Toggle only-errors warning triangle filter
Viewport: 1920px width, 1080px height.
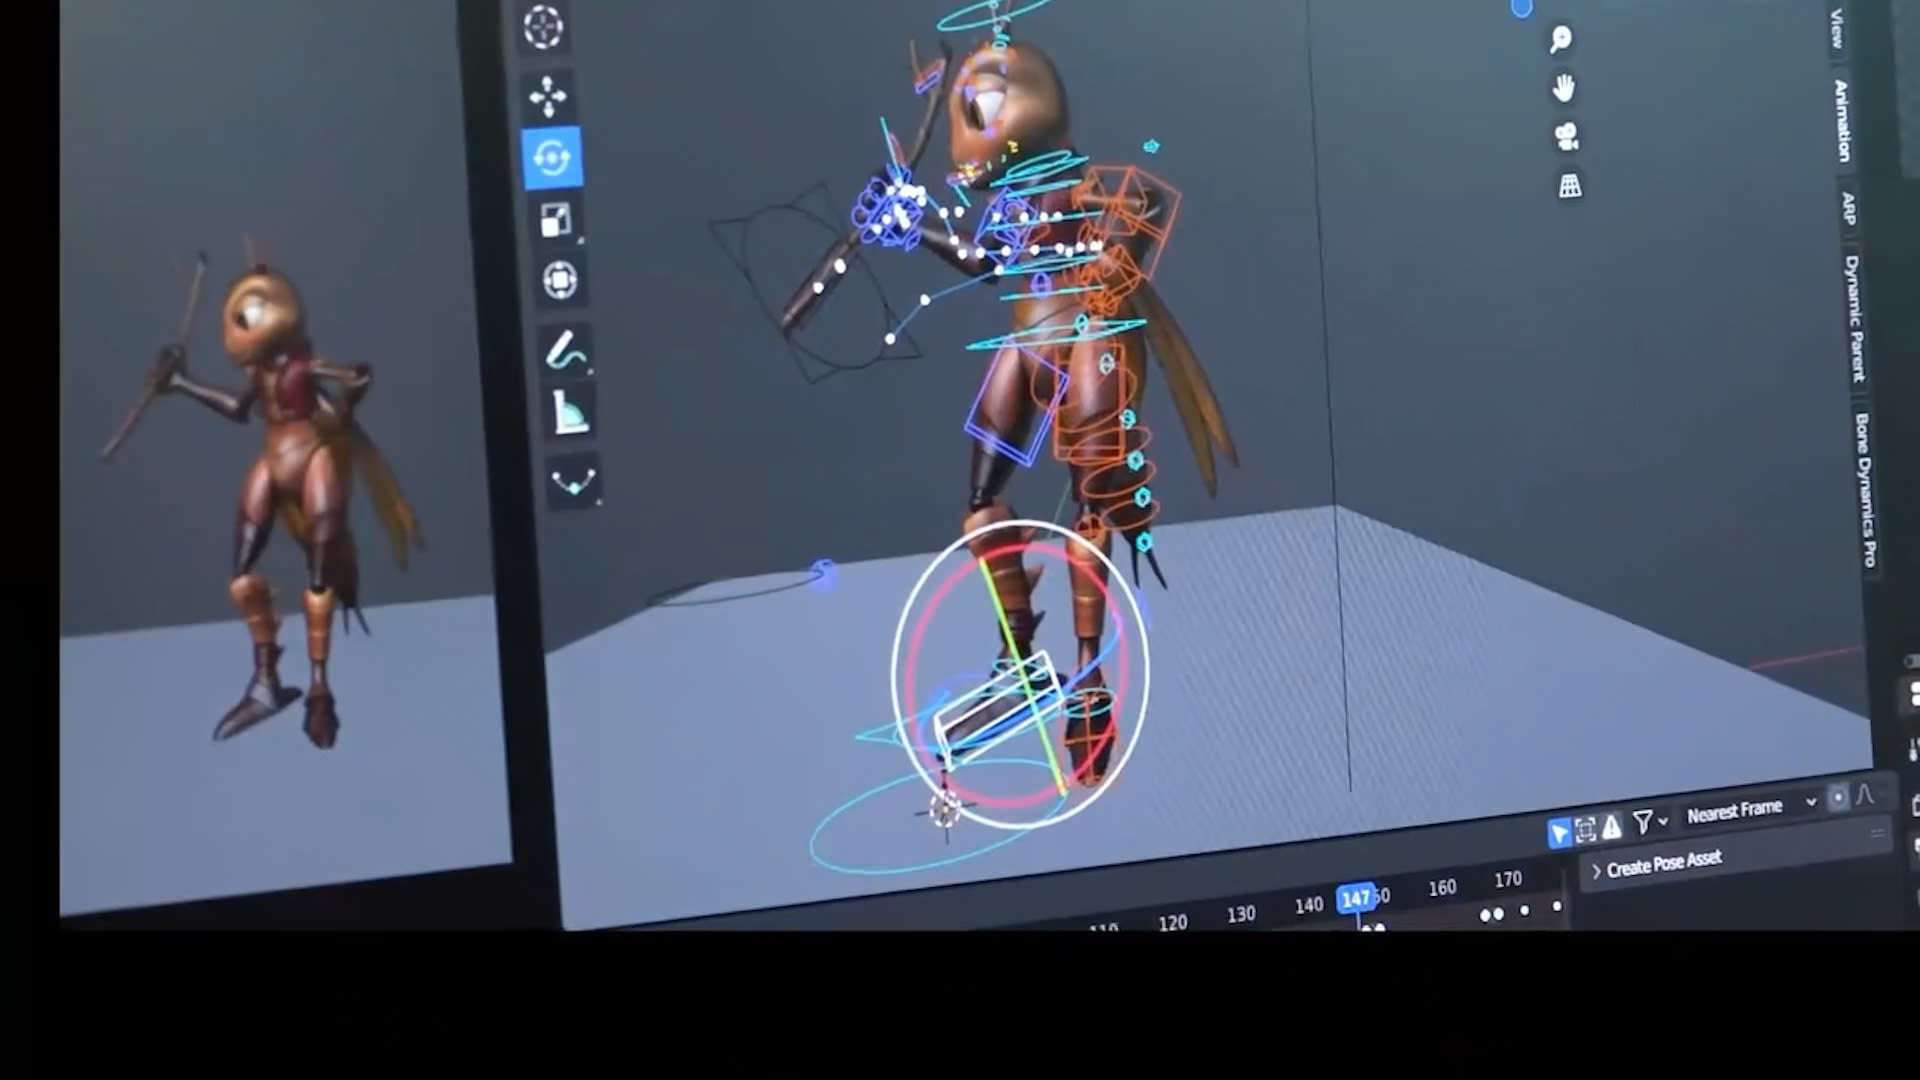pos(1612,827)
